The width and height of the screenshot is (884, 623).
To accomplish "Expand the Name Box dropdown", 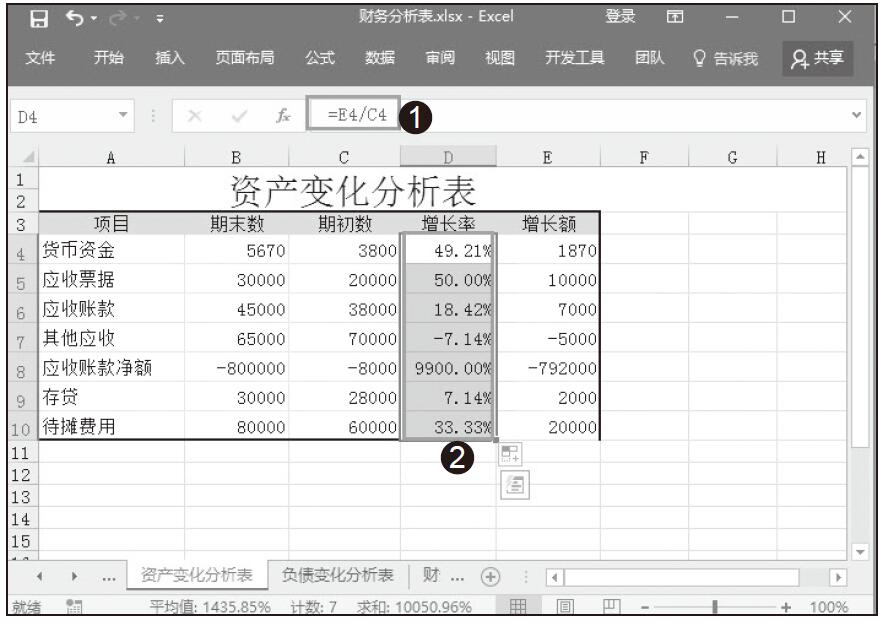I will [124, 116].
